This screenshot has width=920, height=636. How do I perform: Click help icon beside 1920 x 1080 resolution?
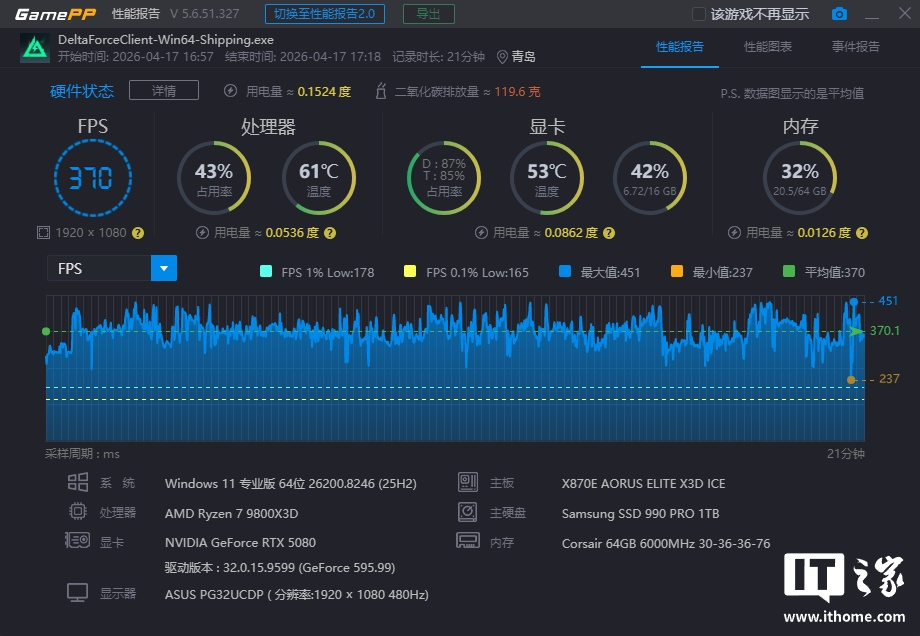(x=138, y=233)
